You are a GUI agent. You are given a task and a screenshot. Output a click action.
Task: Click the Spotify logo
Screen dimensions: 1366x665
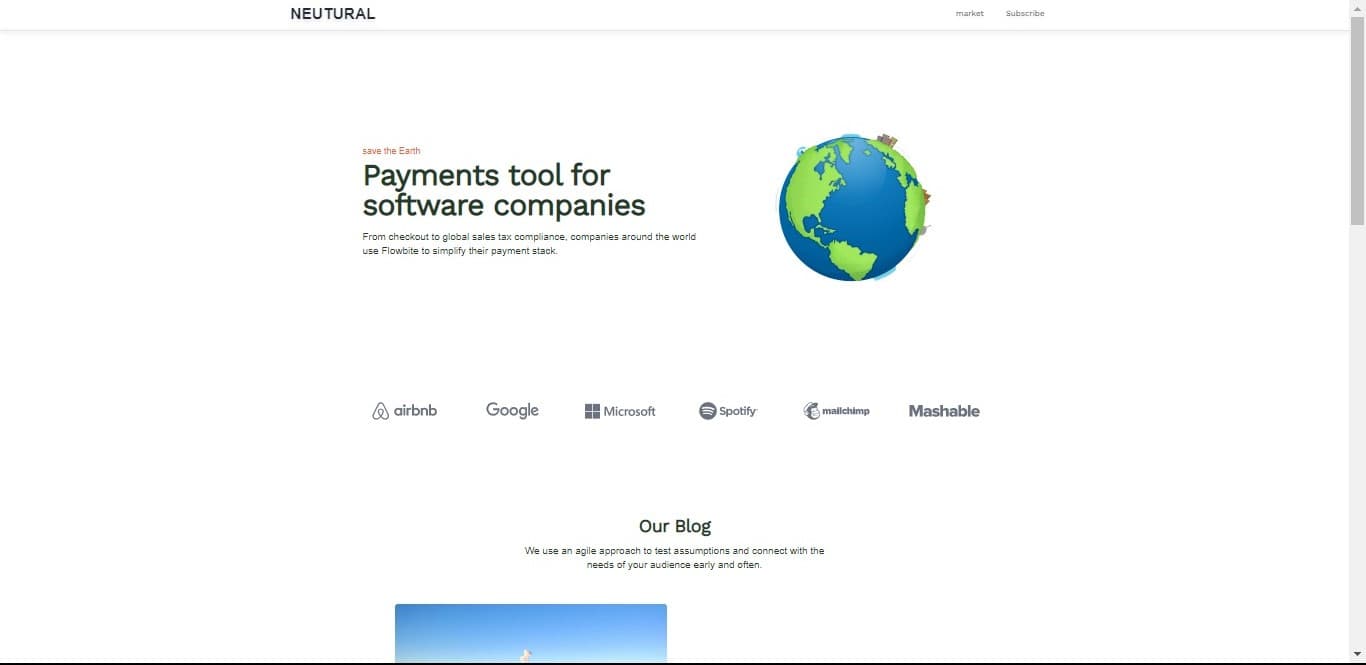coord(728,411)
